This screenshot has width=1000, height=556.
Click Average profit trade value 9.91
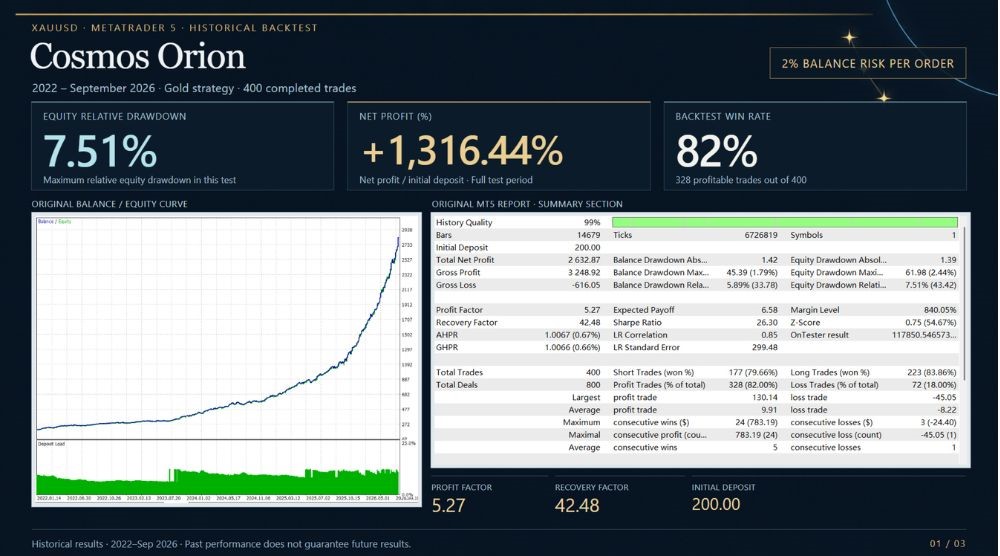click(x=769, y=410)
